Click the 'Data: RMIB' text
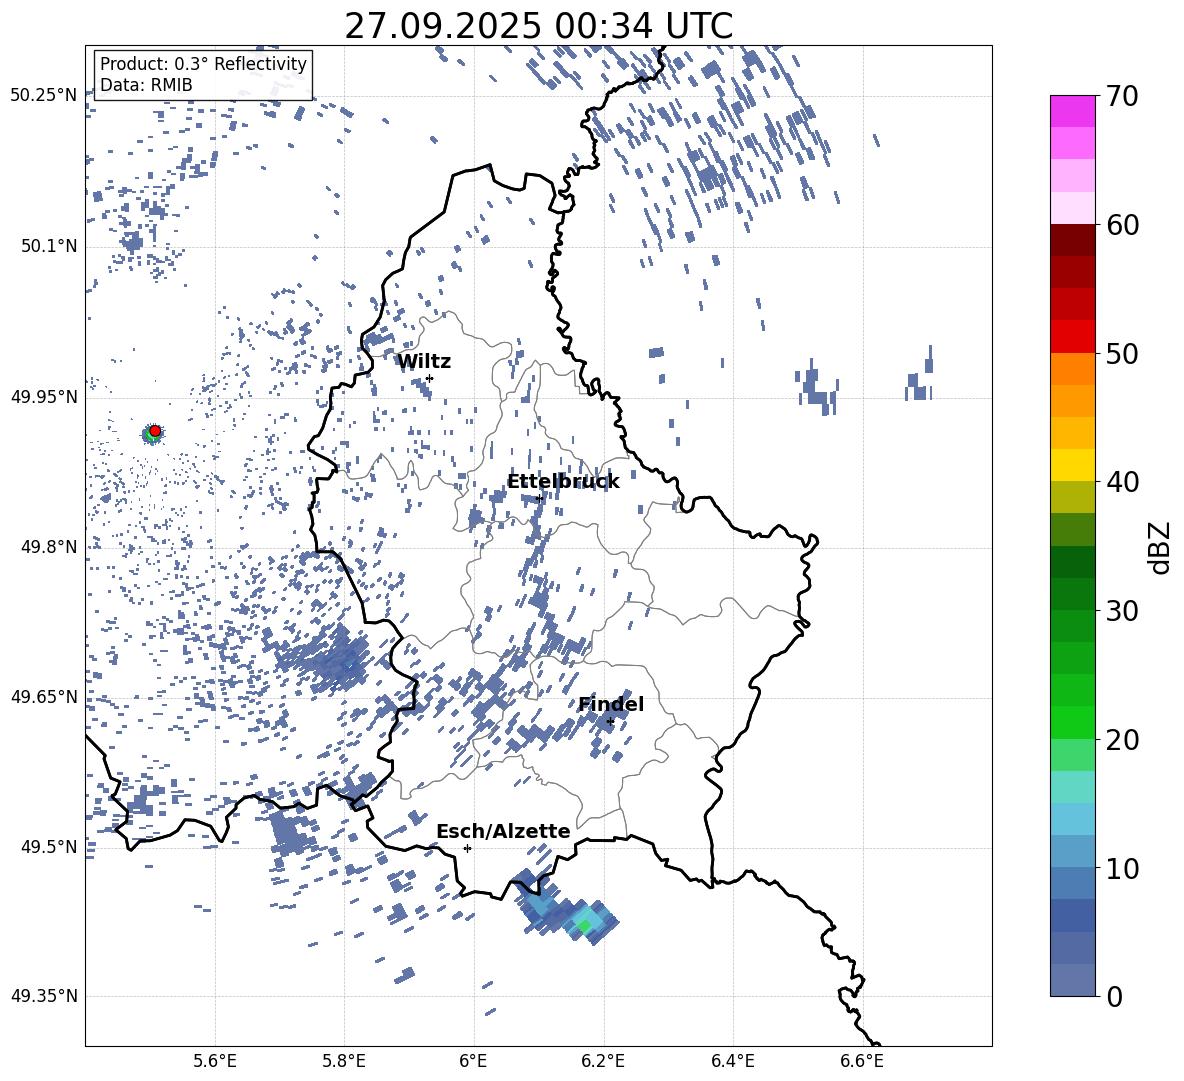The height and width of the screenshot is (1081, 1184). [x=146, y=85]
